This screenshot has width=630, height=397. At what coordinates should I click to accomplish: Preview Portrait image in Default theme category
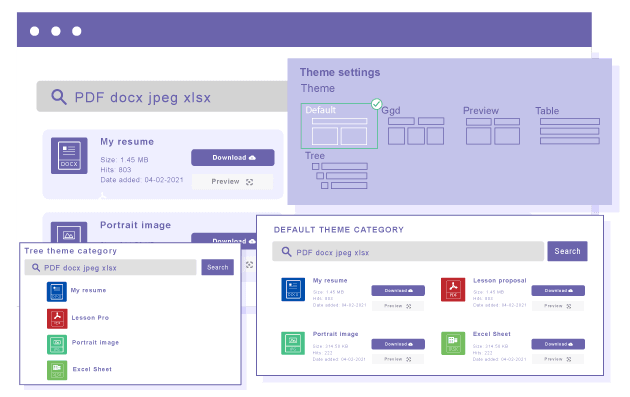tap(398, 359)
